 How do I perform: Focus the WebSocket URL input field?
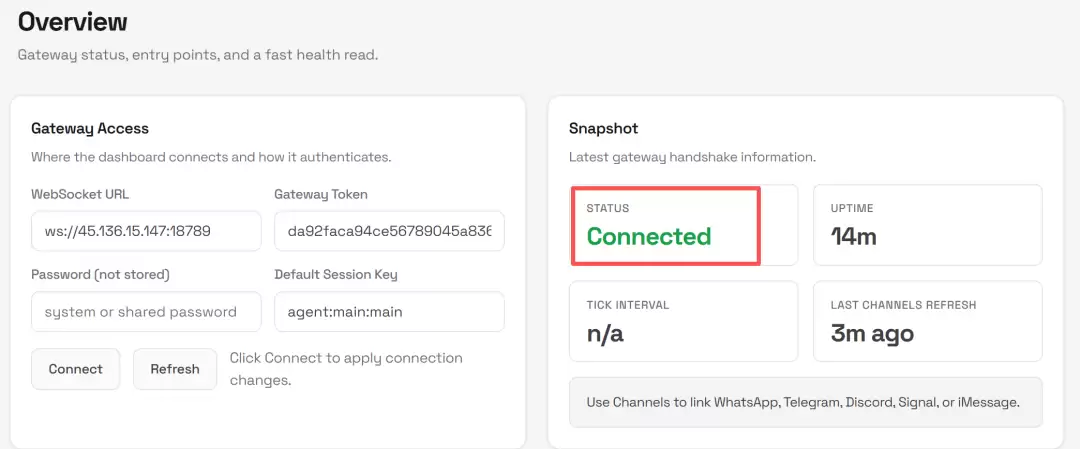pyautogui.click(x=146, y=231)
